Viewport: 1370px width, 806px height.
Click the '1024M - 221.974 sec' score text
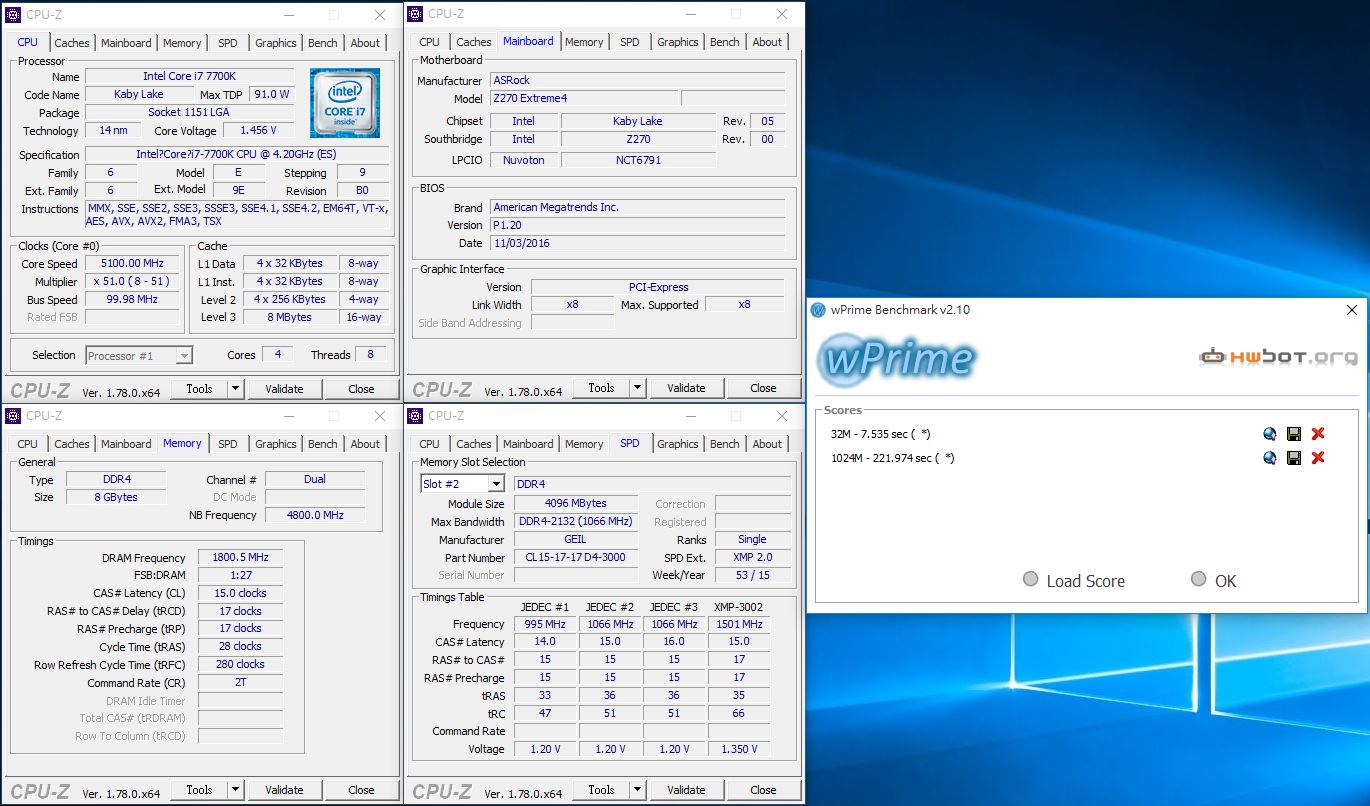pos(892,458)
